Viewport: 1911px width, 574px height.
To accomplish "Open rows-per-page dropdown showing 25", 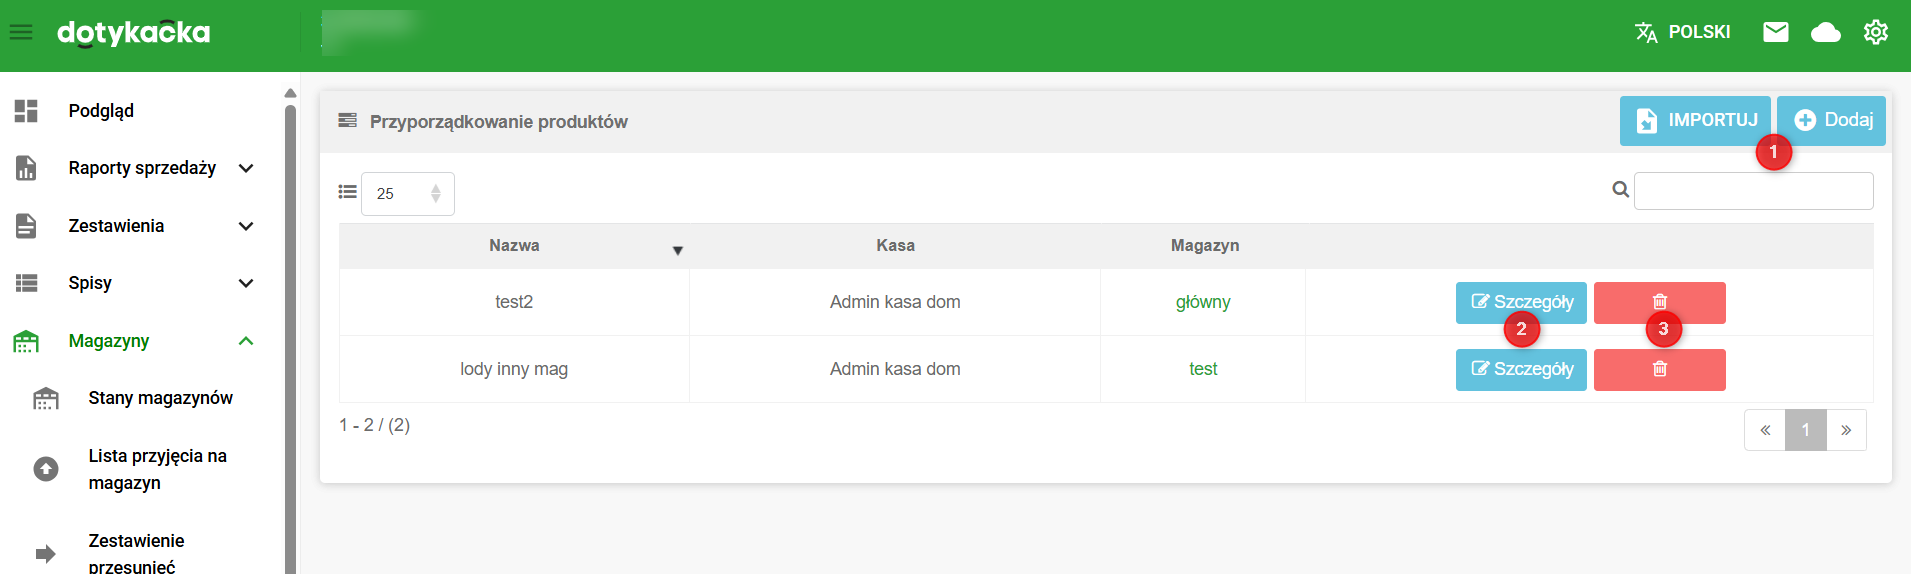I will [407, 194].
